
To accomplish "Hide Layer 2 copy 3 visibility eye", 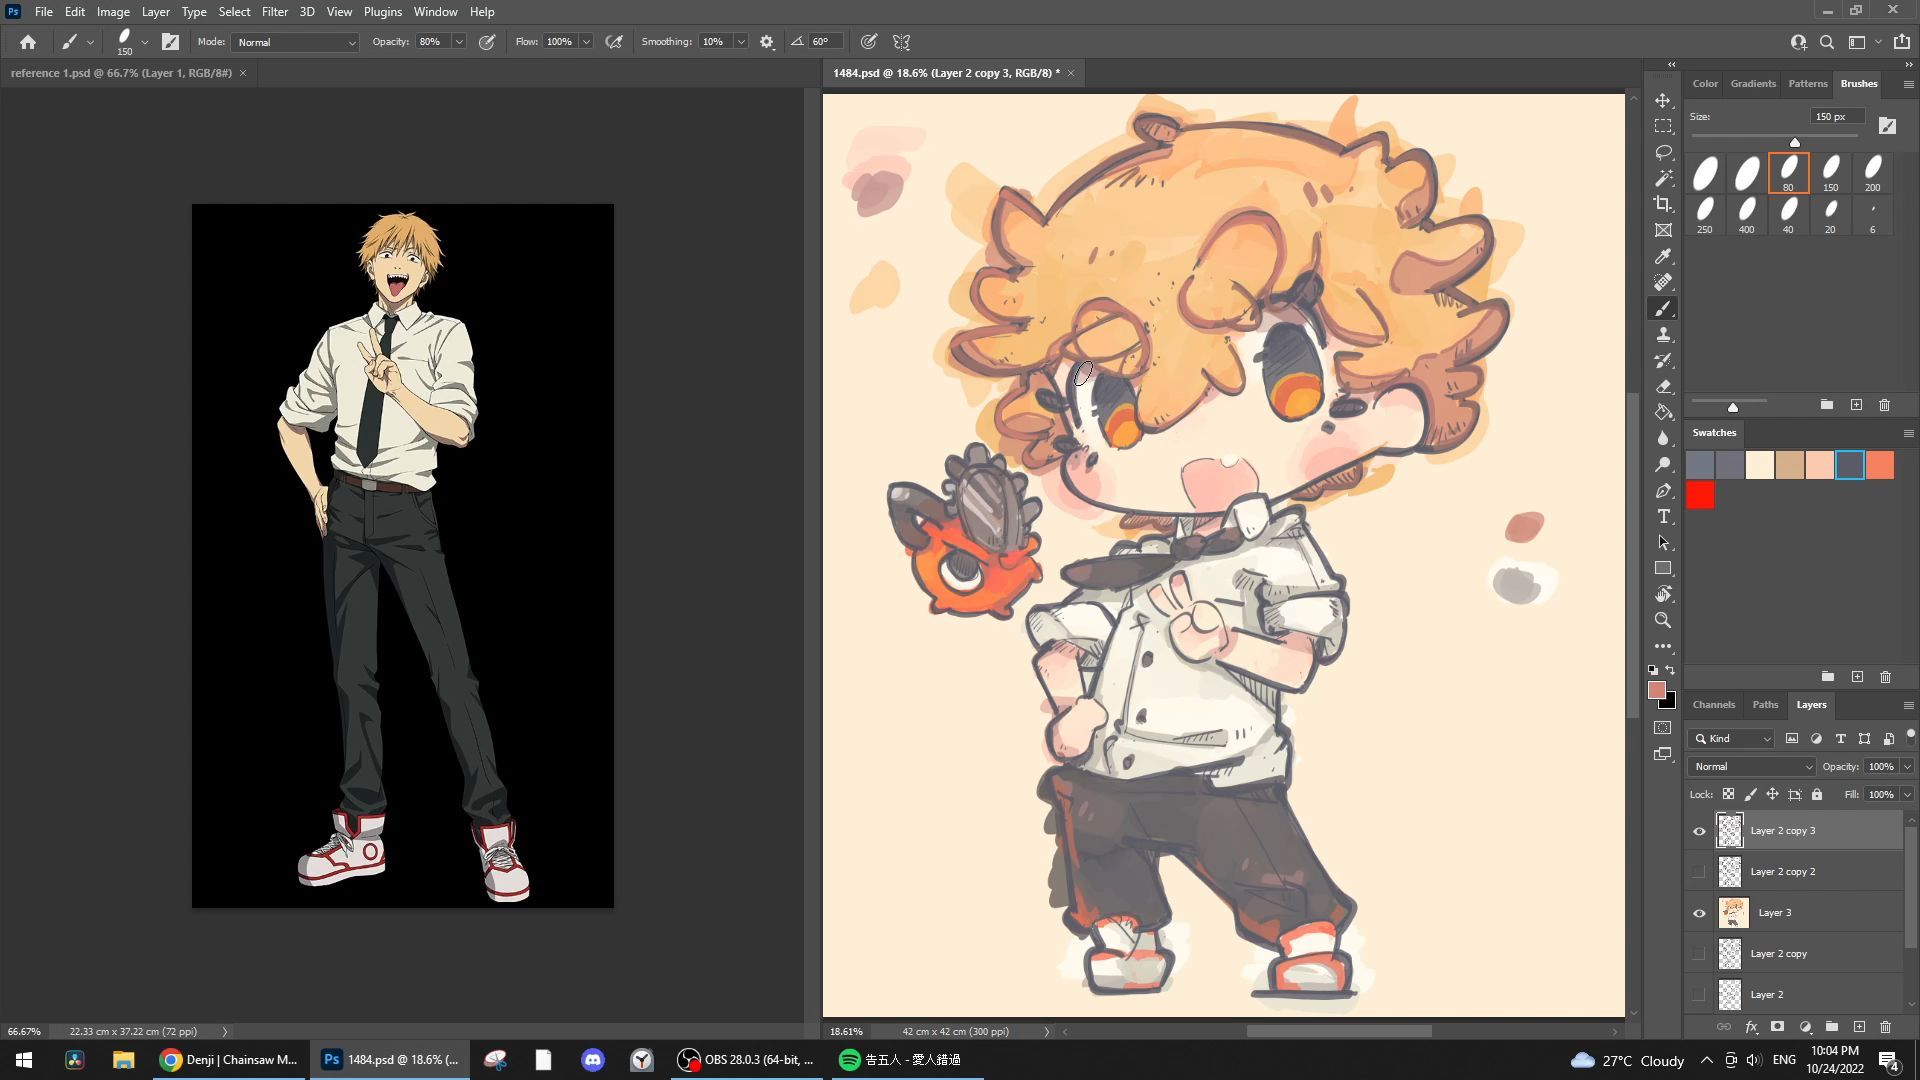I will 1699,831.
